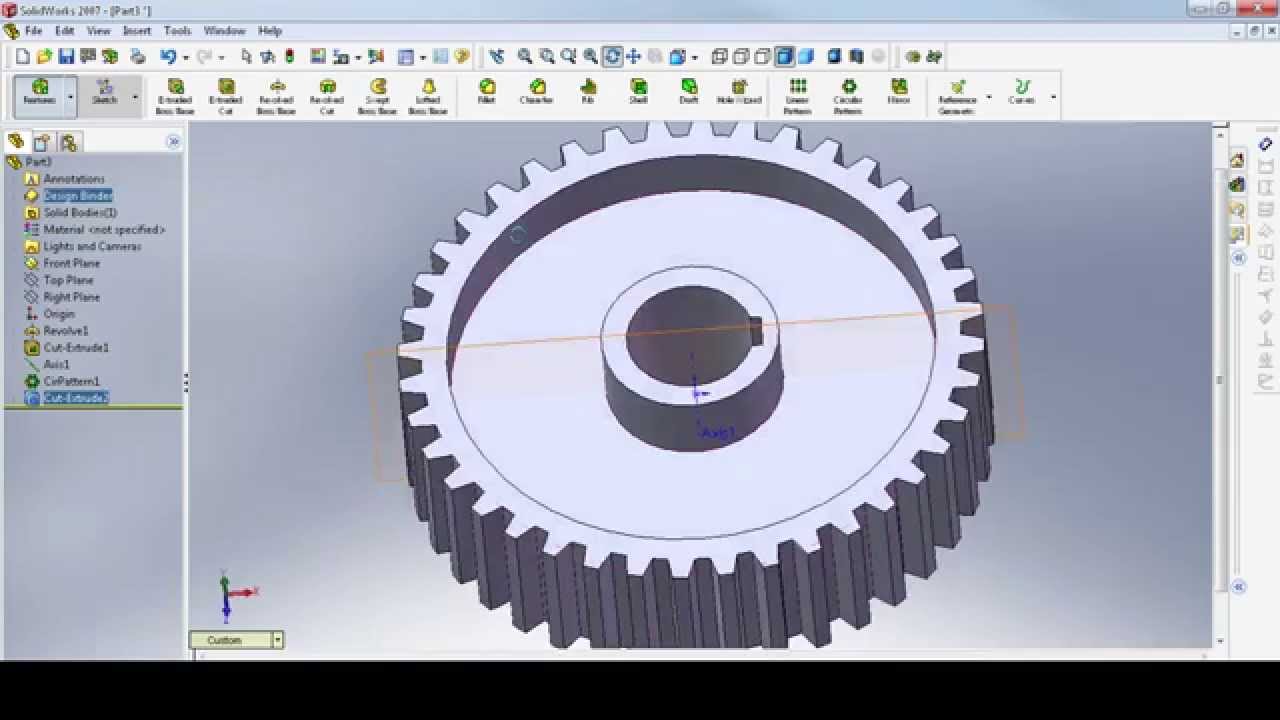Open the Custom view orientation dropdown
Screen dimensions: 1280x720
(x=278, y=640)
